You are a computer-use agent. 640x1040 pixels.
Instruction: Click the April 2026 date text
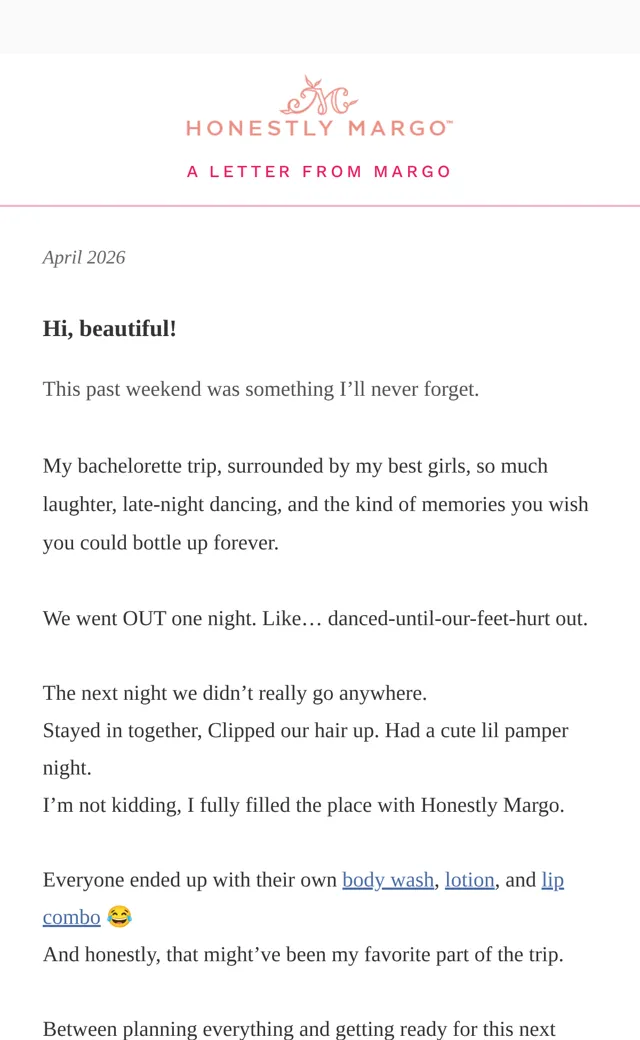[84, 257]
